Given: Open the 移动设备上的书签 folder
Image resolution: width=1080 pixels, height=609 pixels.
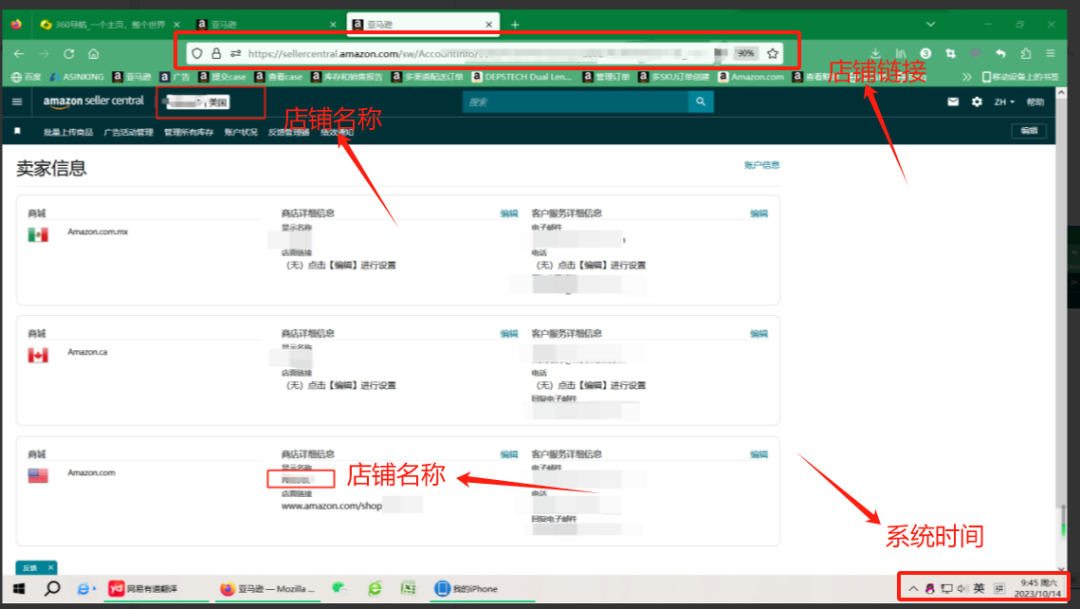Looking at the screenshot, I should [x=1021, y=77].
